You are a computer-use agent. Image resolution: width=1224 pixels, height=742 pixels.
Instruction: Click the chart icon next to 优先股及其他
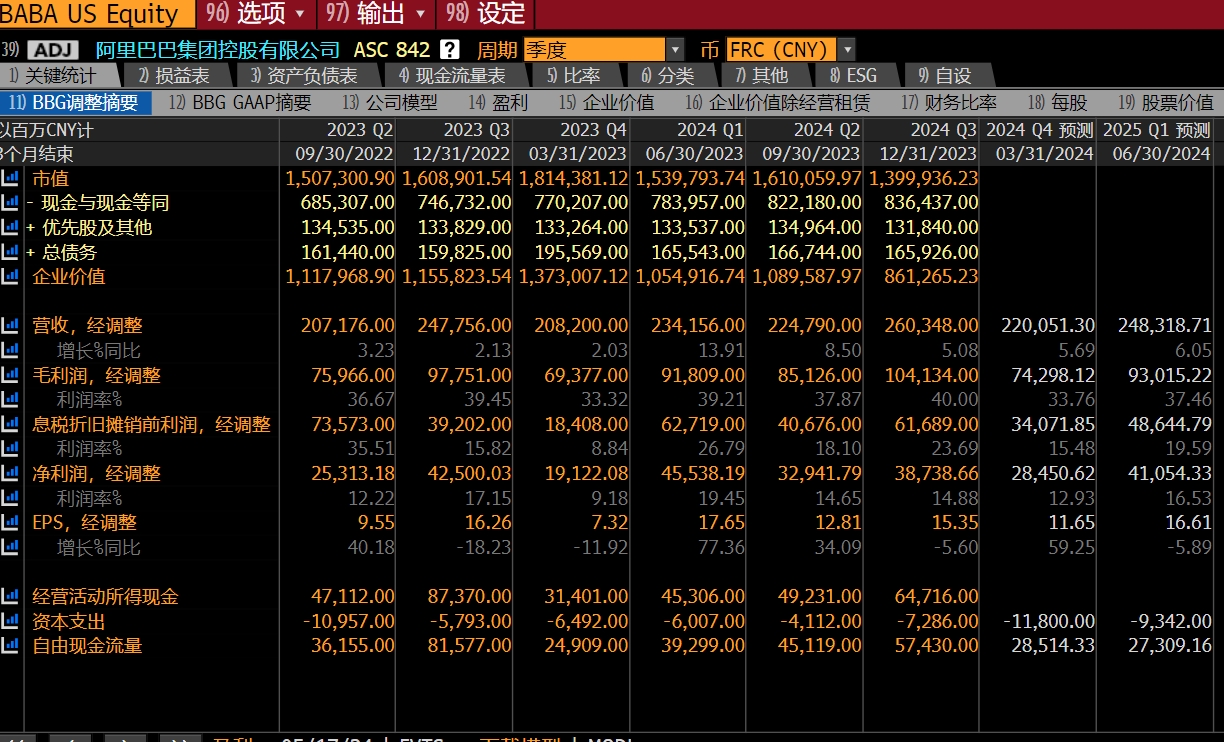click(11, 227)
